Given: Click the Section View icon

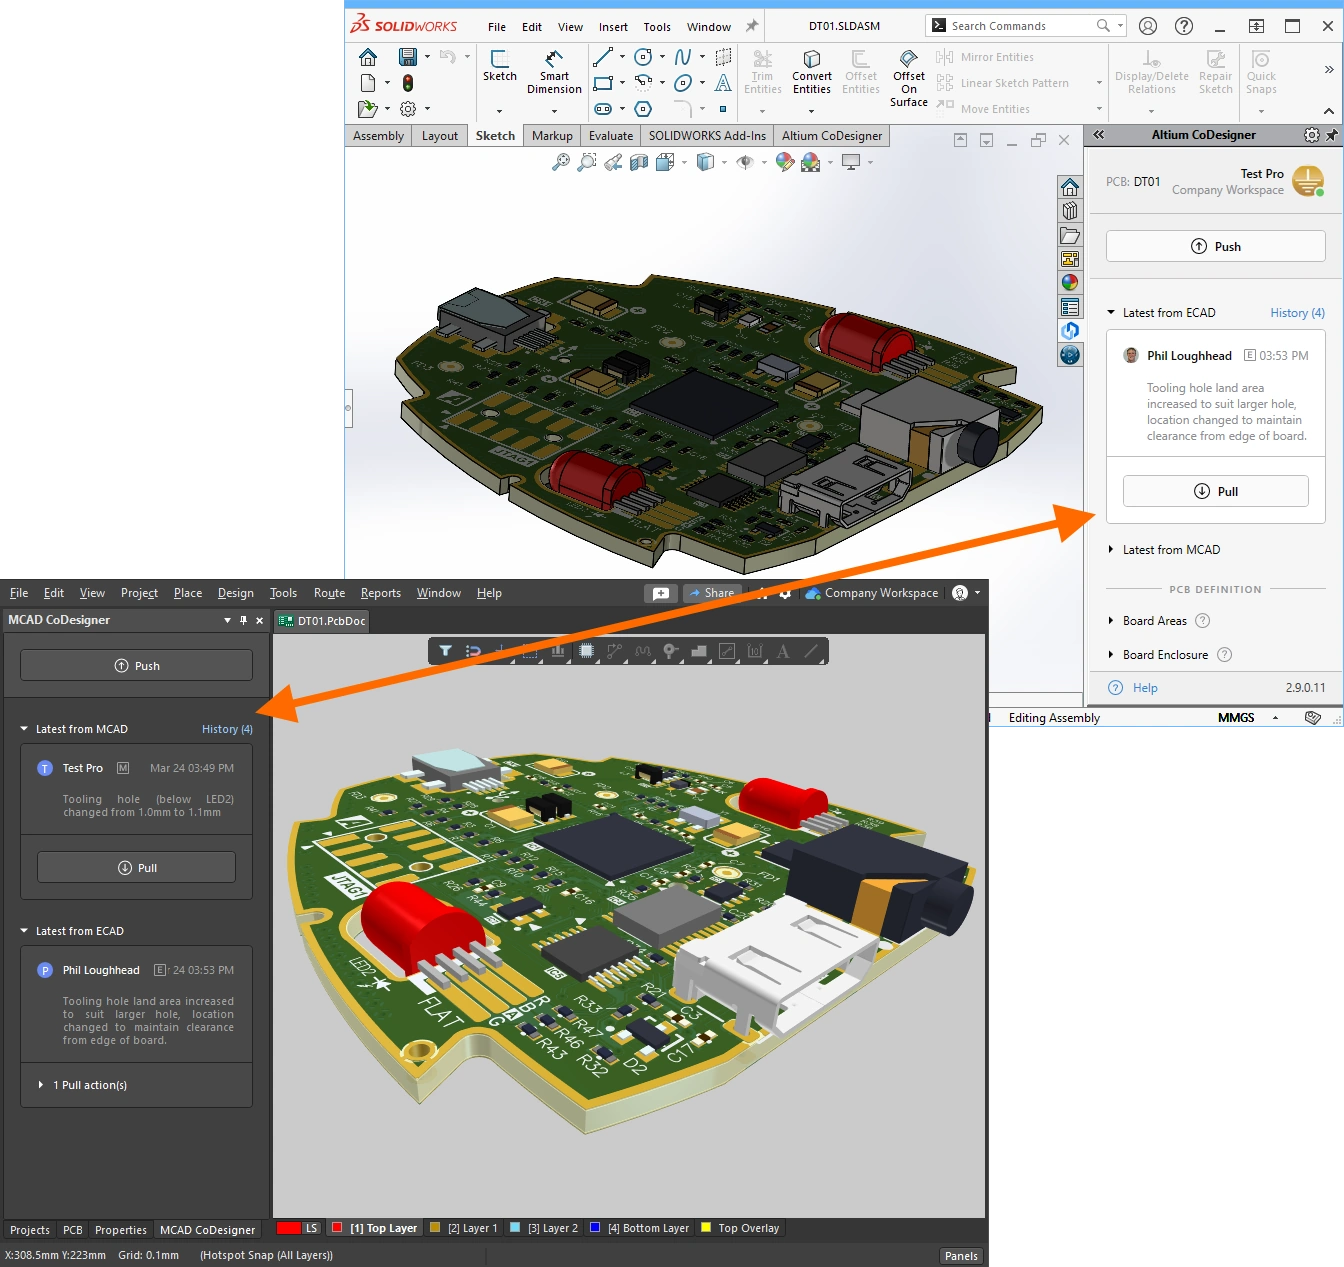Looking at the screenshot, I should (639, 162).
